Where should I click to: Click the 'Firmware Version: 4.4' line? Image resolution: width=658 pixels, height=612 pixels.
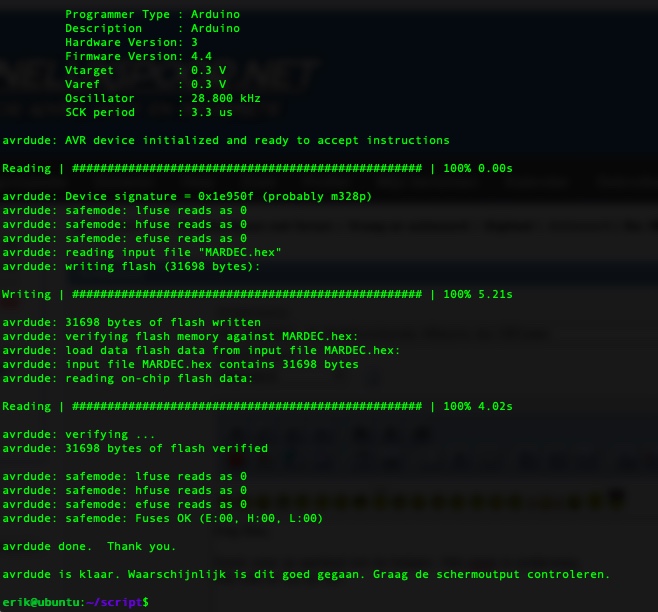tap(138, 56)
